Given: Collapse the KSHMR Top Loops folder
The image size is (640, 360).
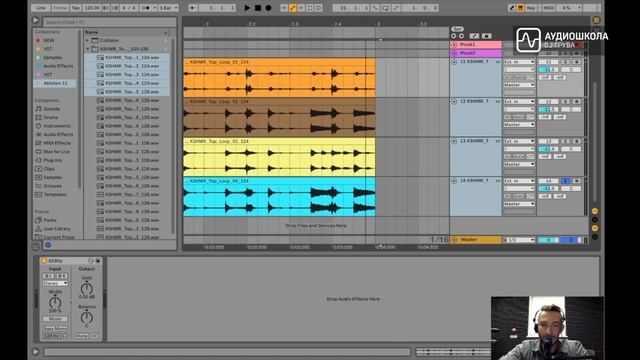Looking at the screenshot, I should [87, 49].
